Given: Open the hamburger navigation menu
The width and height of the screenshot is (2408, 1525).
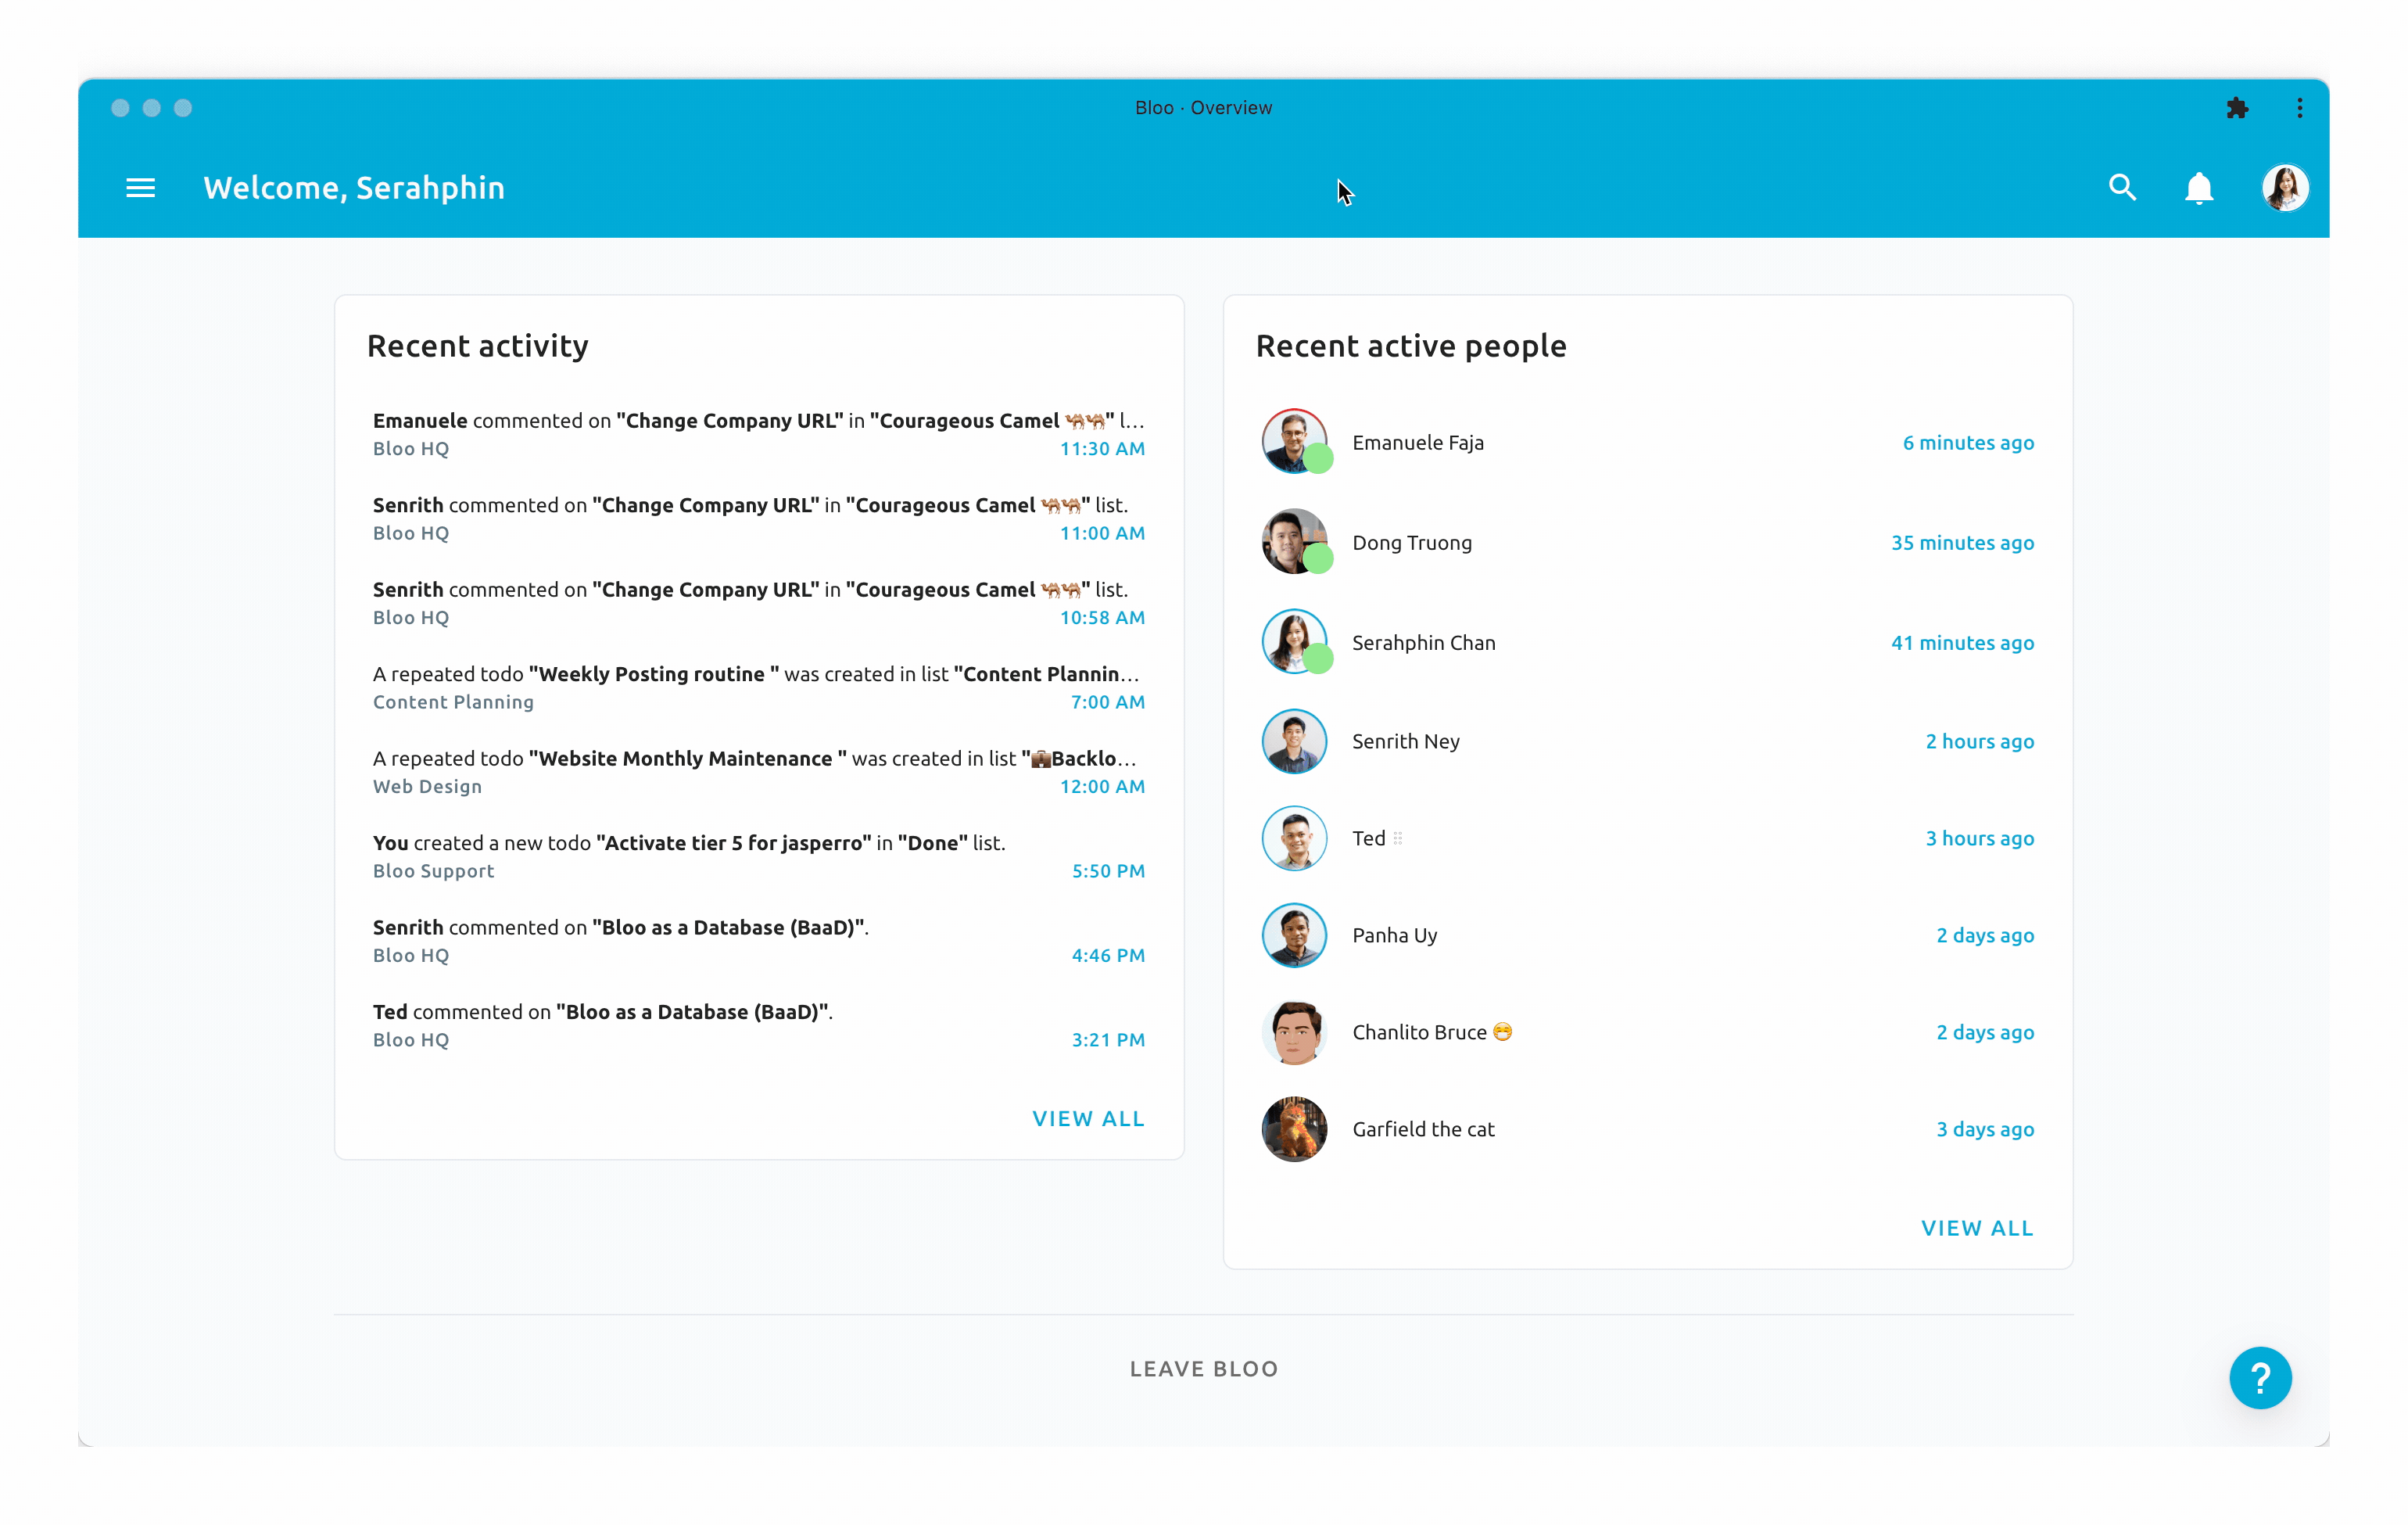Looking at the screenshot, I should pyautogui.click(x=140, y=188).
